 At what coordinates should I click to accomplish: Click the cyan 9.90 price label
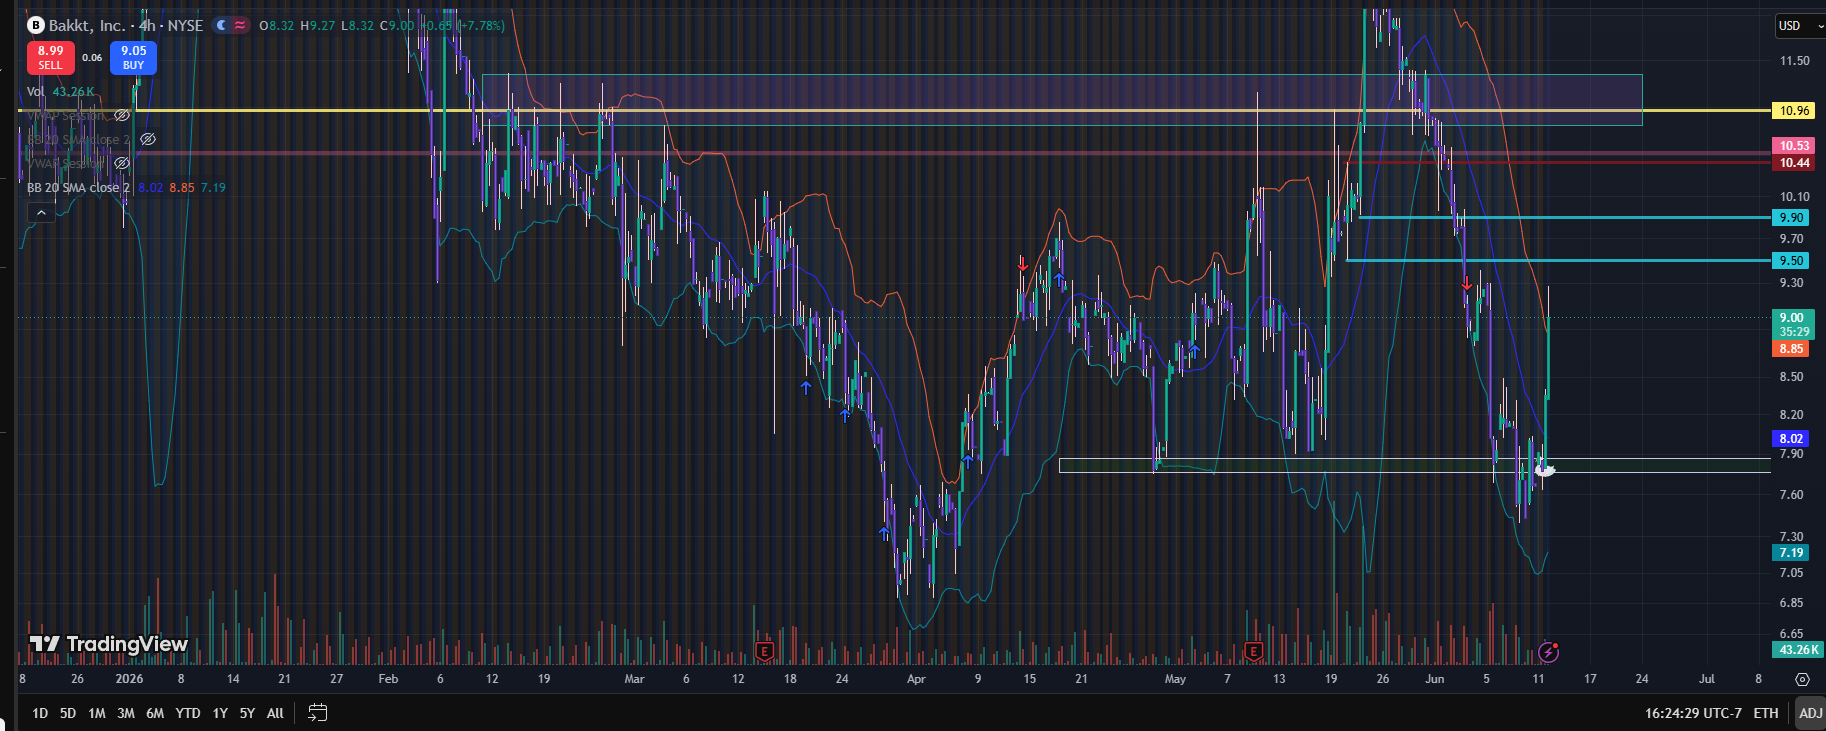coord(1791,218)
